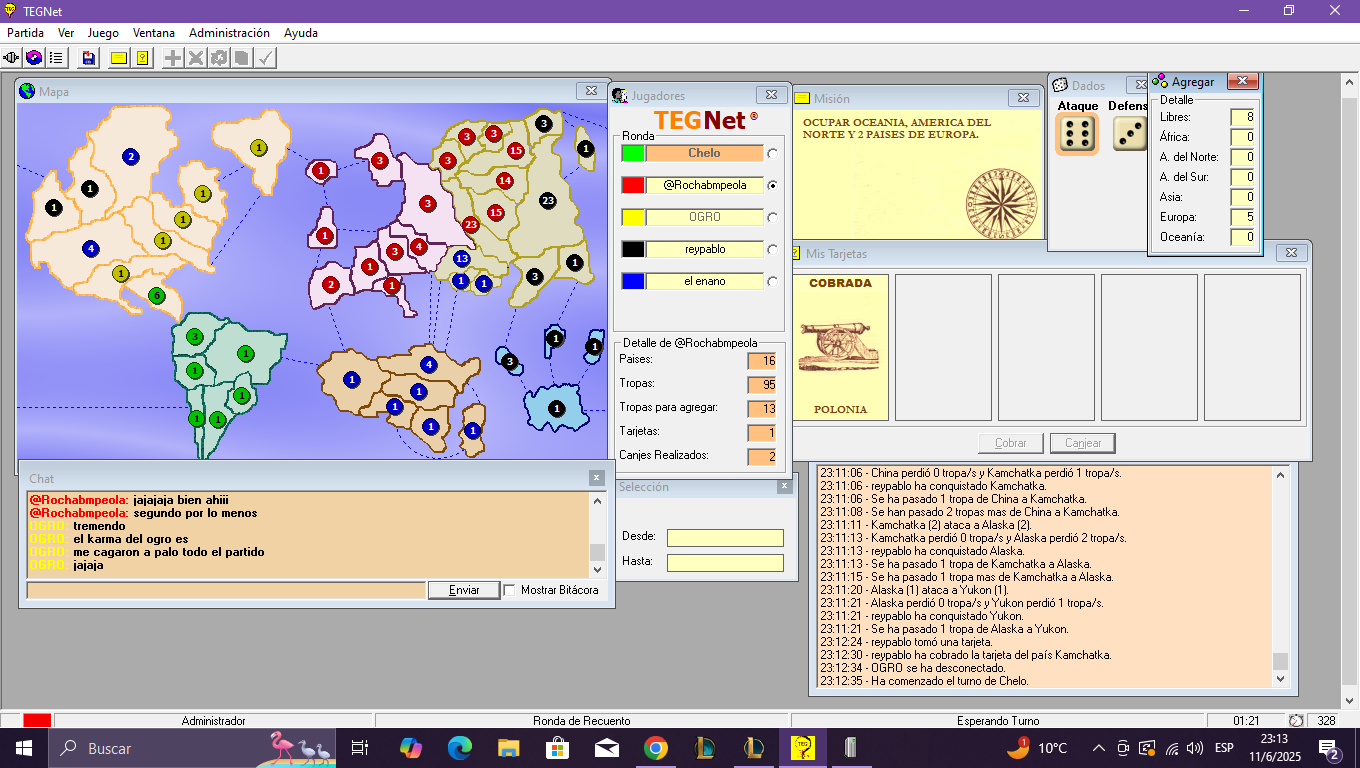Click the grayed plus add-troops icon
This screenshot has height=768, width=1360.
coord(173,58)
